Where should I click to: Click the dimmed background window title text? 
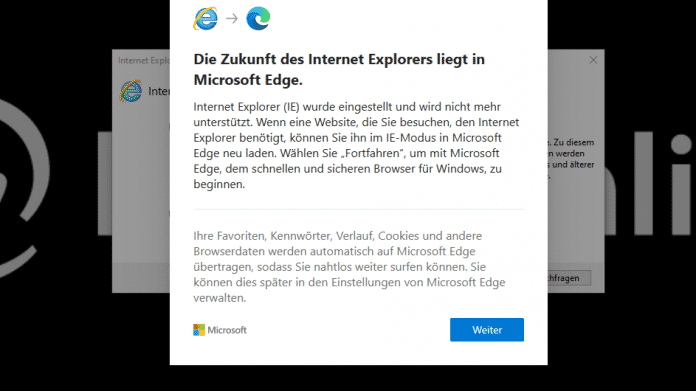(143, 60)
